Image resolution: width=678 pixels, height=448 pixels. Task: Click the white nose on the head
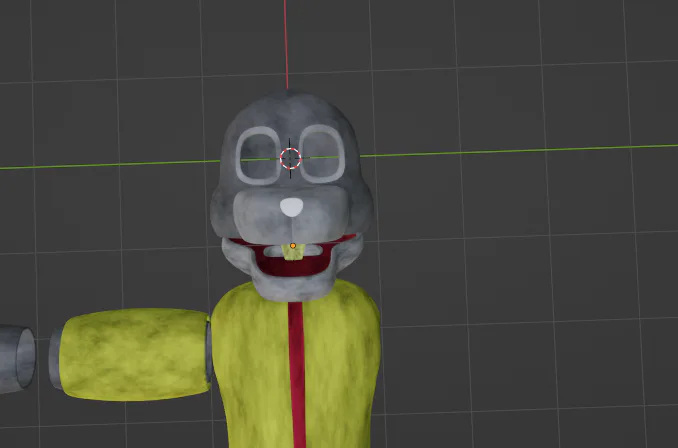tap(291, 207)
